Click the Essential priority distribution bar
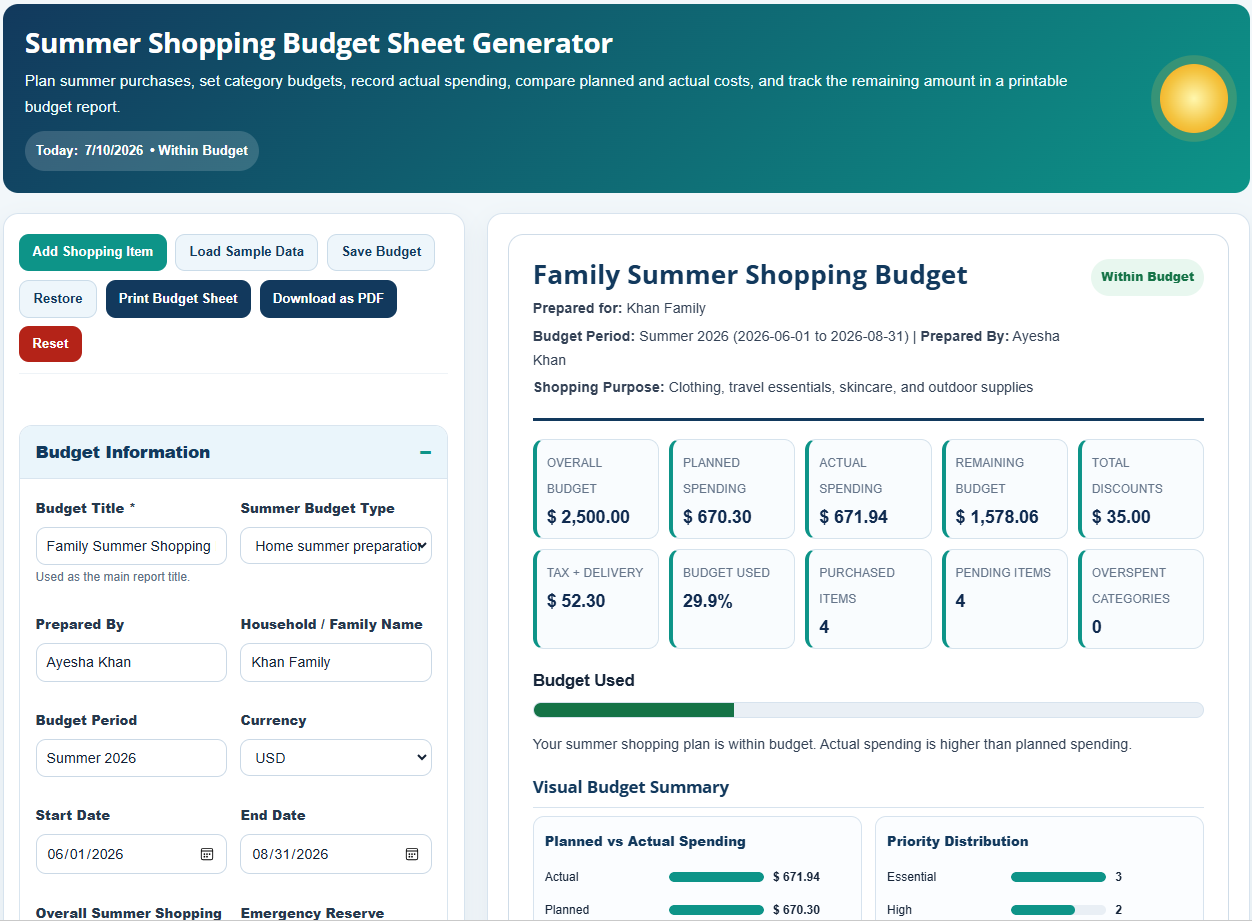Image resolution: width=1252 pixels, height=921 pixels. (x=1058, y=877)
